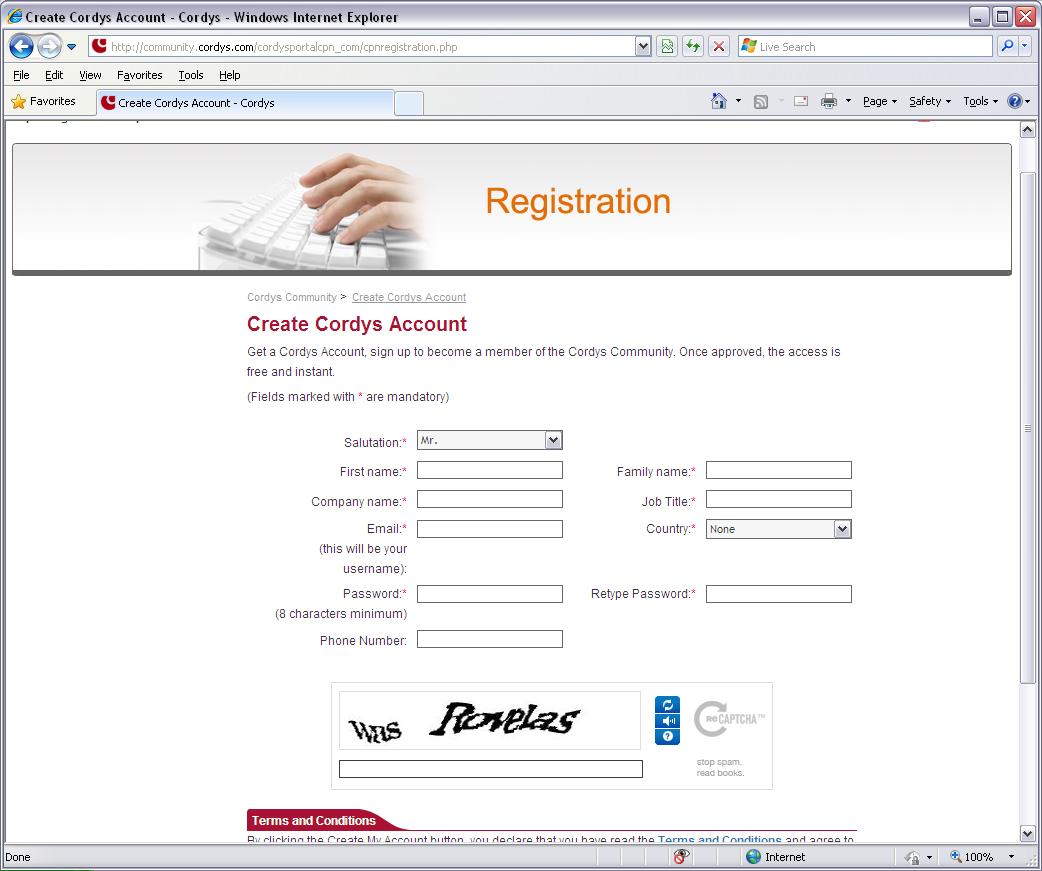The image size is (1042, 871).
Task: Get a new reCAPTCHA challenge
Action: pos(668,704)
